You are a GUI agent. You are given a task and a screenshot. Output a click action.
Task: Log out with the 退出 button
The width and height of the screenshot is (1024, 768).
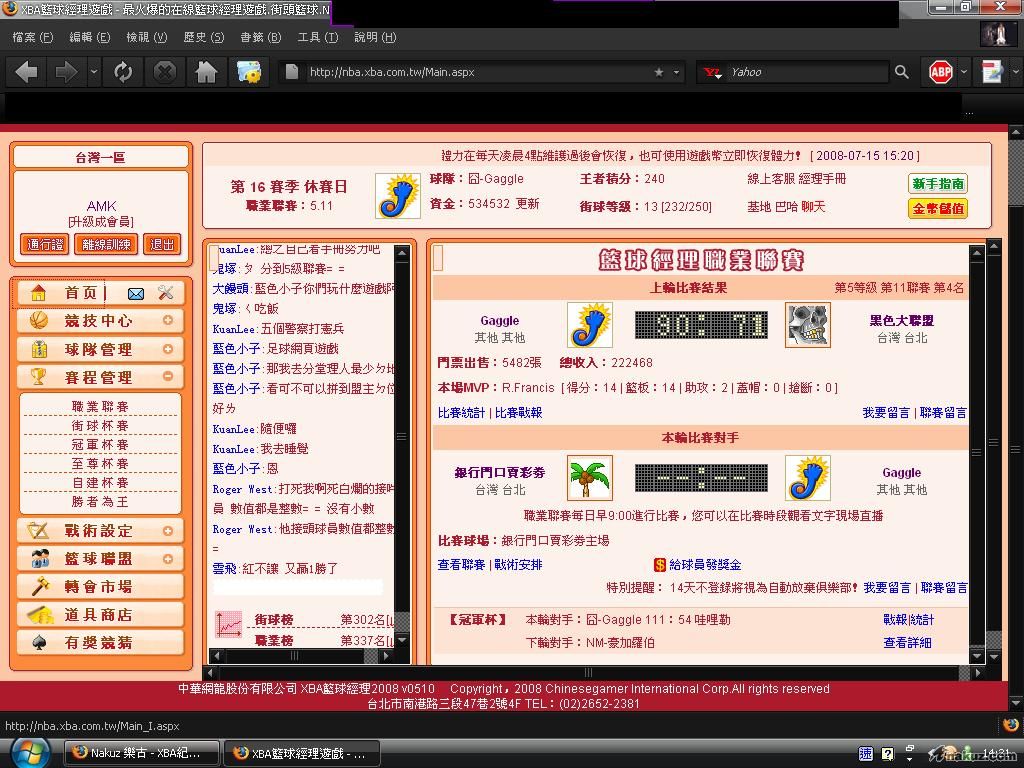tap(162, 244)
